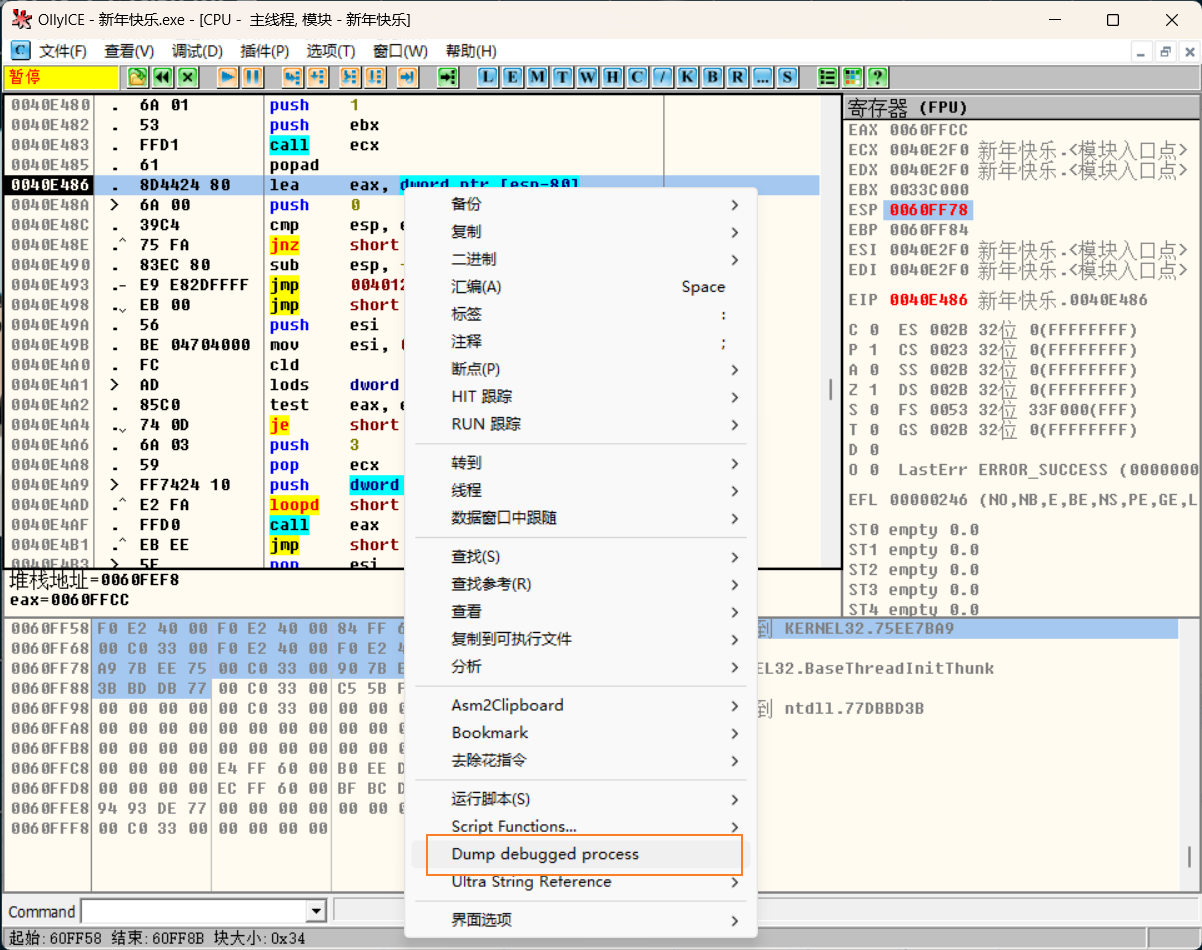Open References window with R button
The width and height of the screenshot is (1202, 950).
738,77
